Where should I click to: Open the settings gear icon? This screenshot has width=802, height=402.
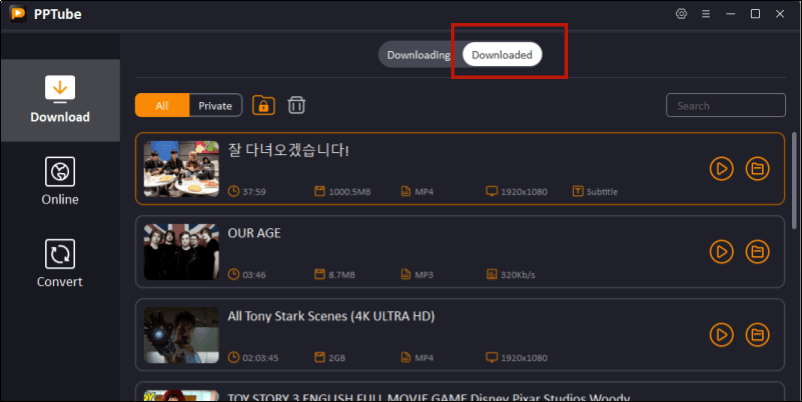682,14
